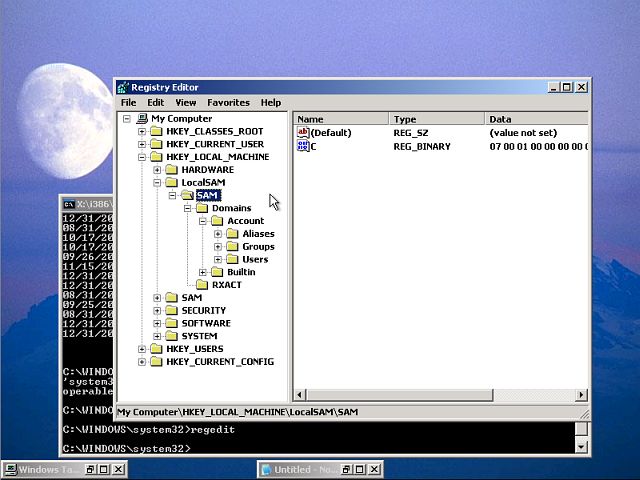
Task: Click the My Computer icon in tree
Action: click(x=142, y=118)
